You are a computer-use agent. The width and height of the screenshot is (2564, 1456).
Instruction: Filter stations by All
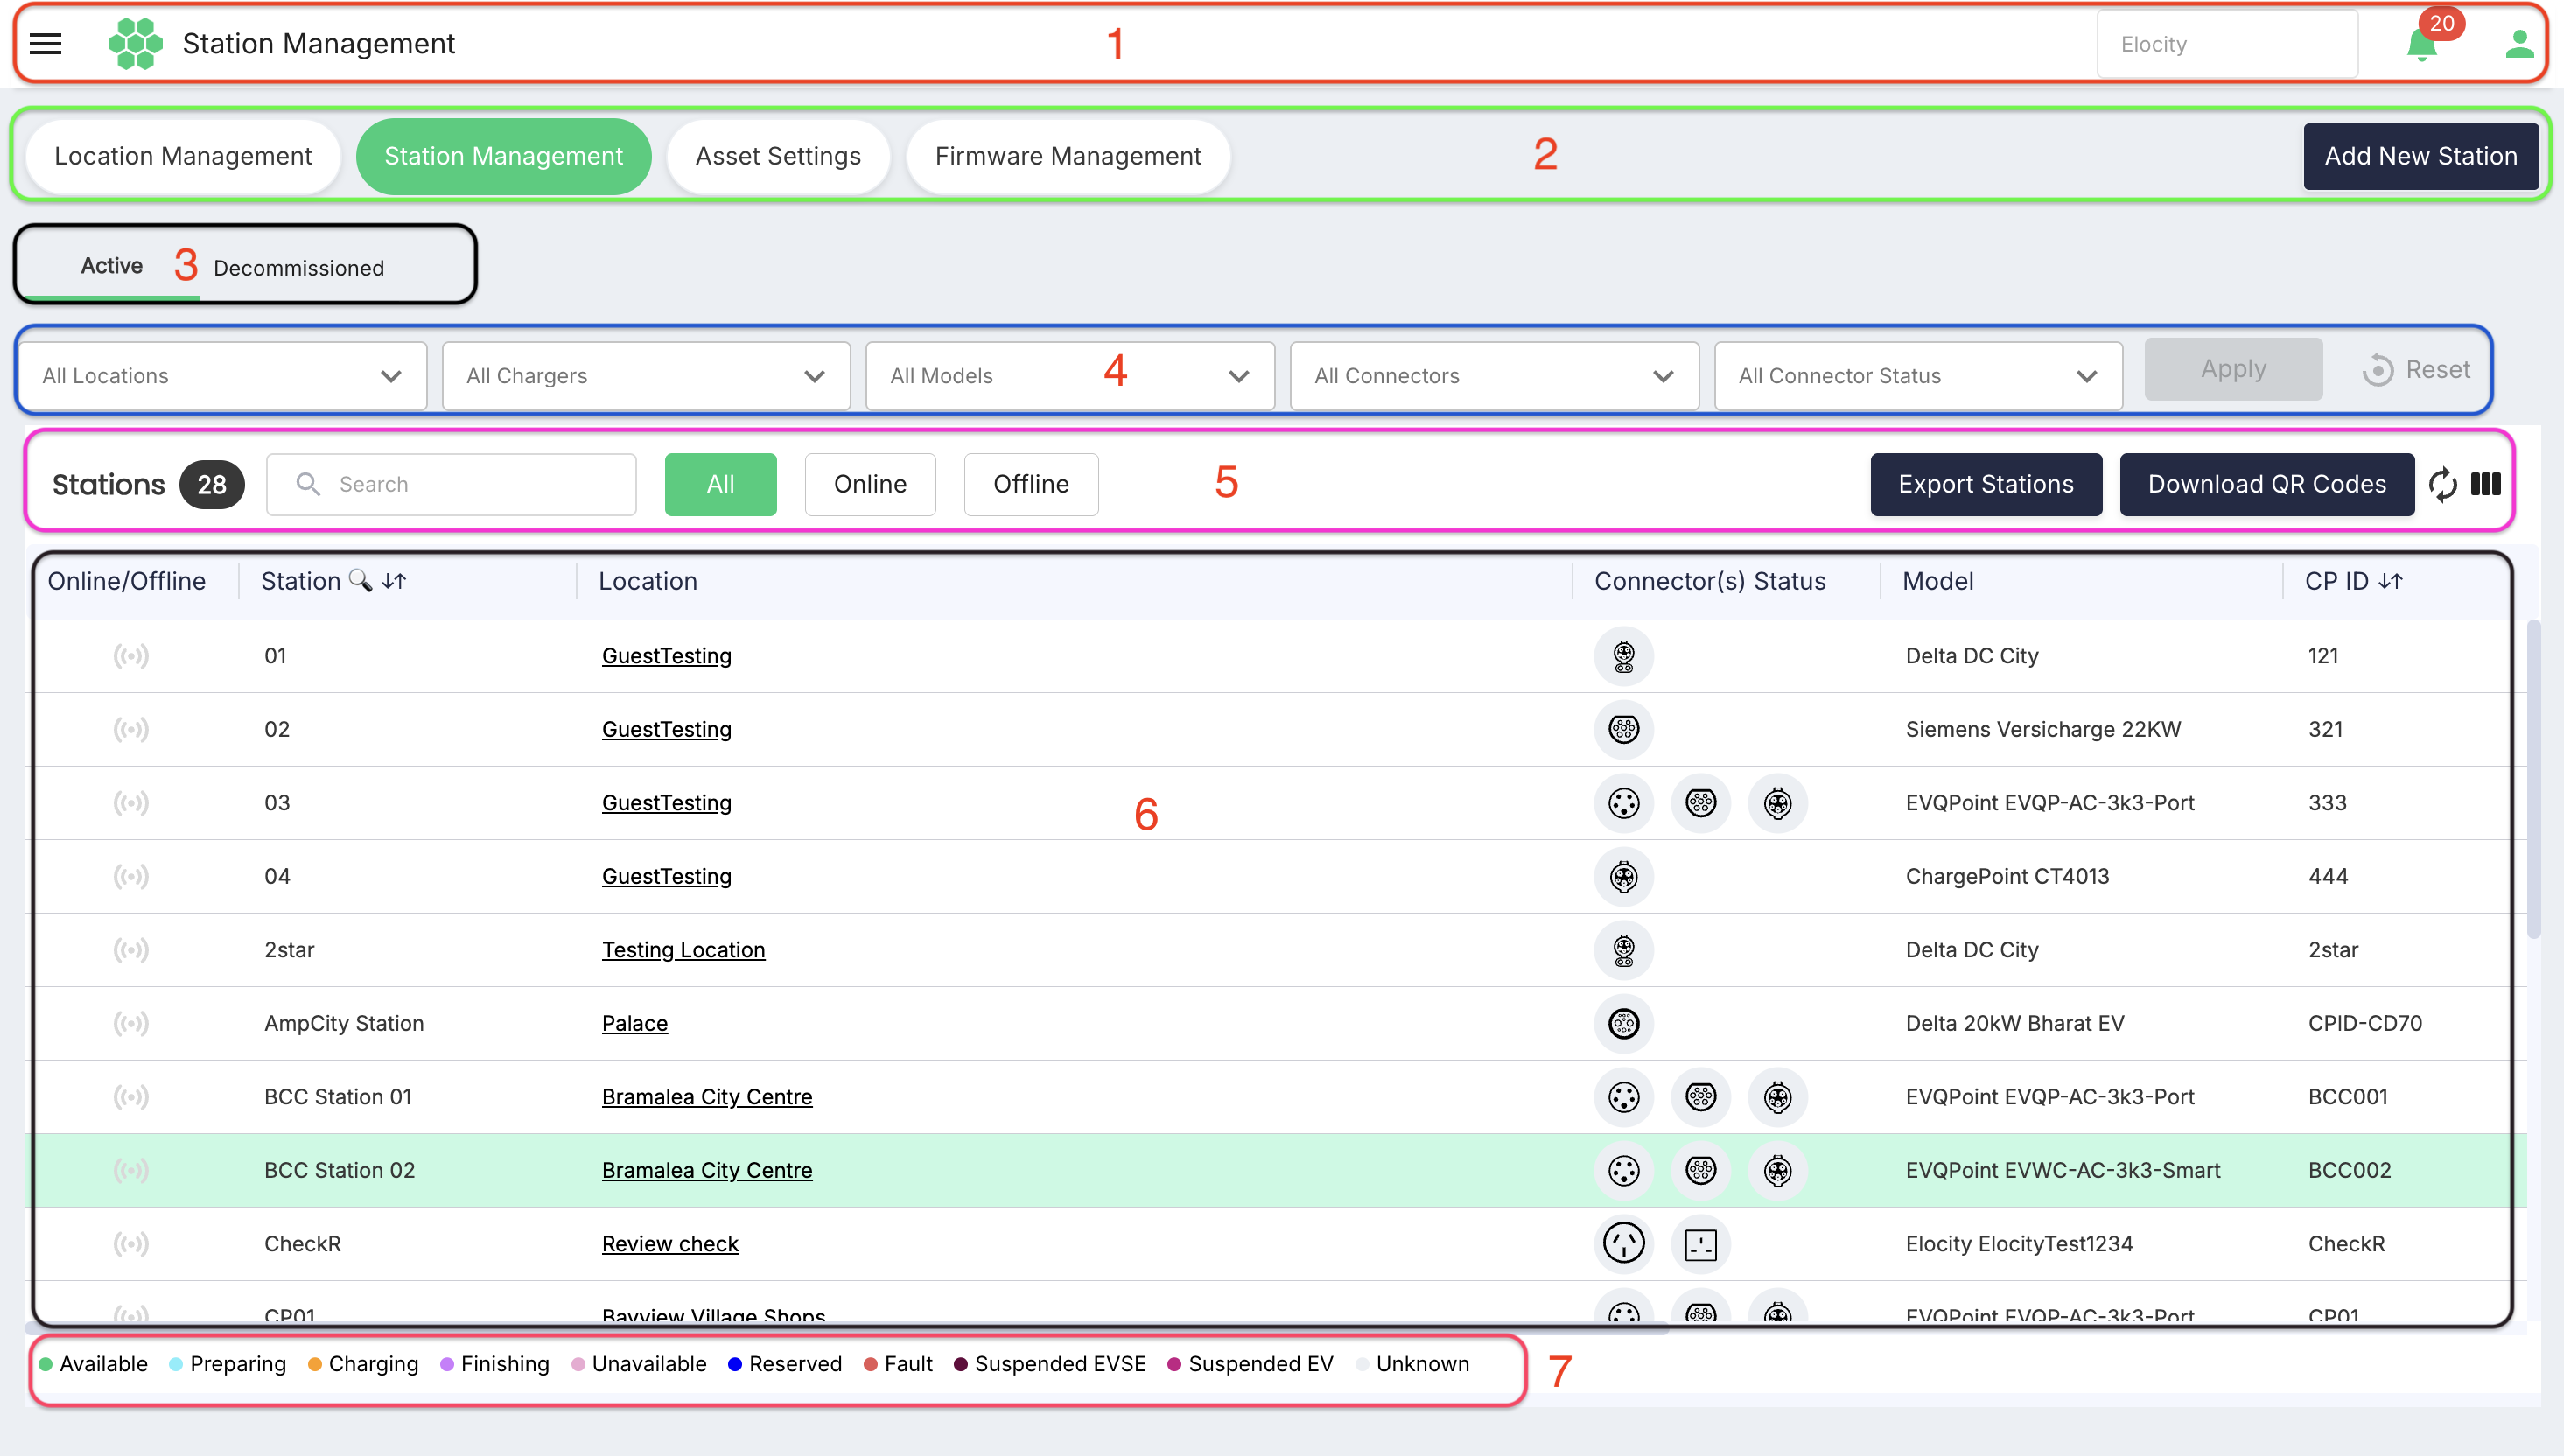click(720, 484)
